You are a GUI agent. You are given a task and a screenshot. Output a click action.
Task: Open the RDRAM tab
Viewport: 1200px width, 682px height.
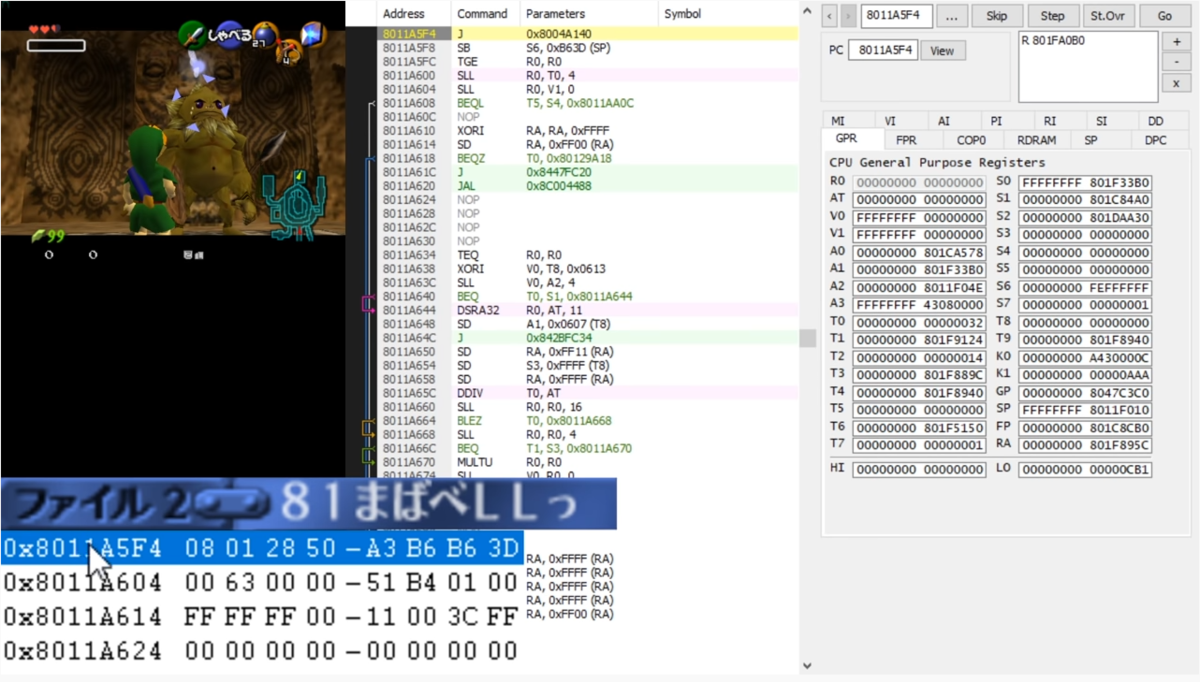[x=1037, y=141]
